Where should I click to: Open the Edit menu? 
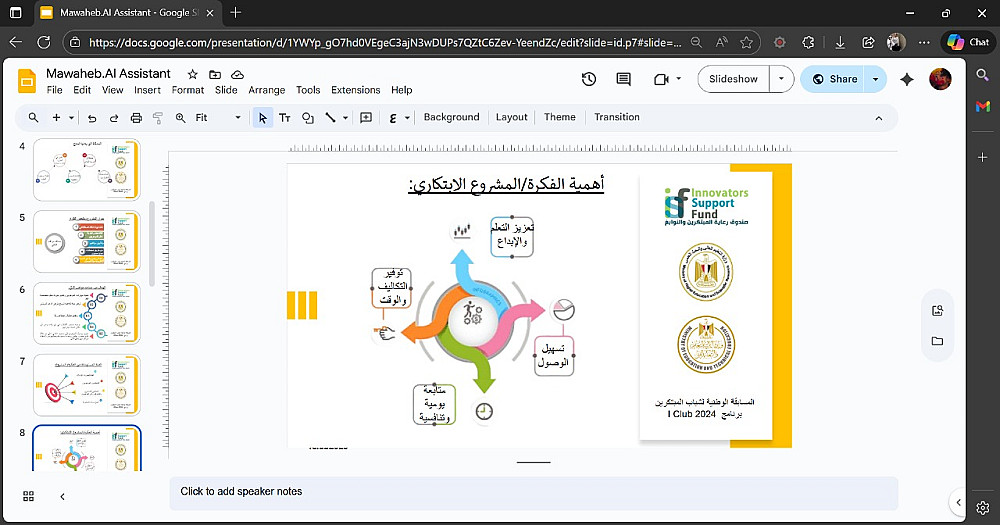coord(82,90)
